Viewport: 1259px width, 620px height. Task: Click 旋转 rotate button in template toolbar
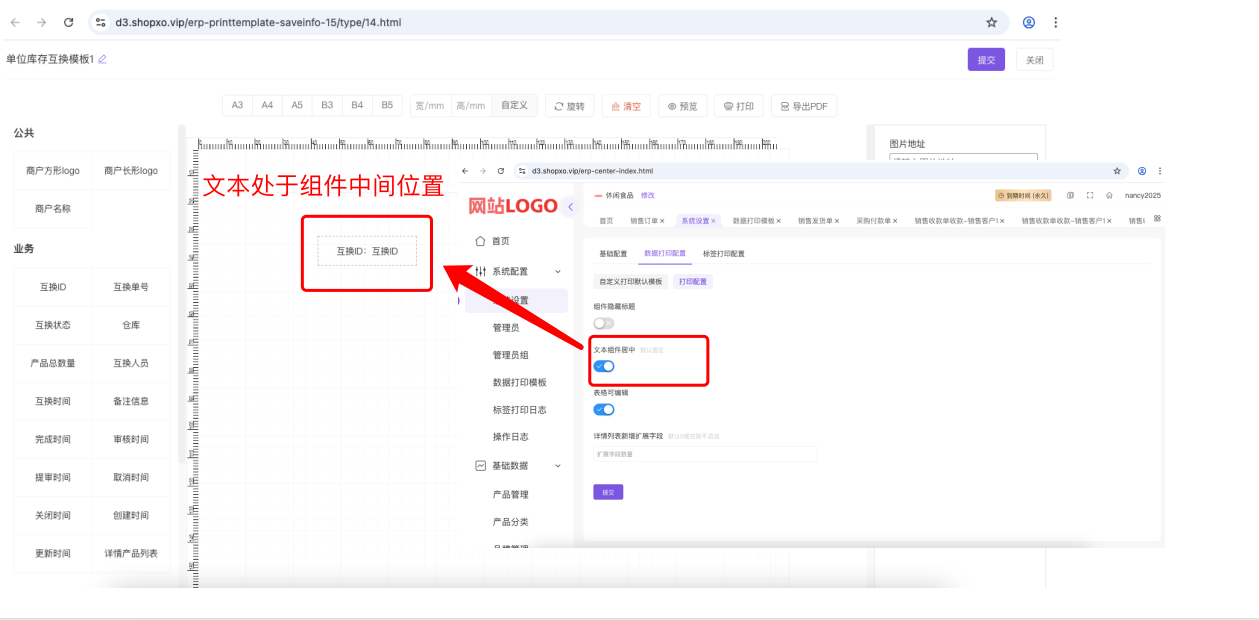pos(570,106)
